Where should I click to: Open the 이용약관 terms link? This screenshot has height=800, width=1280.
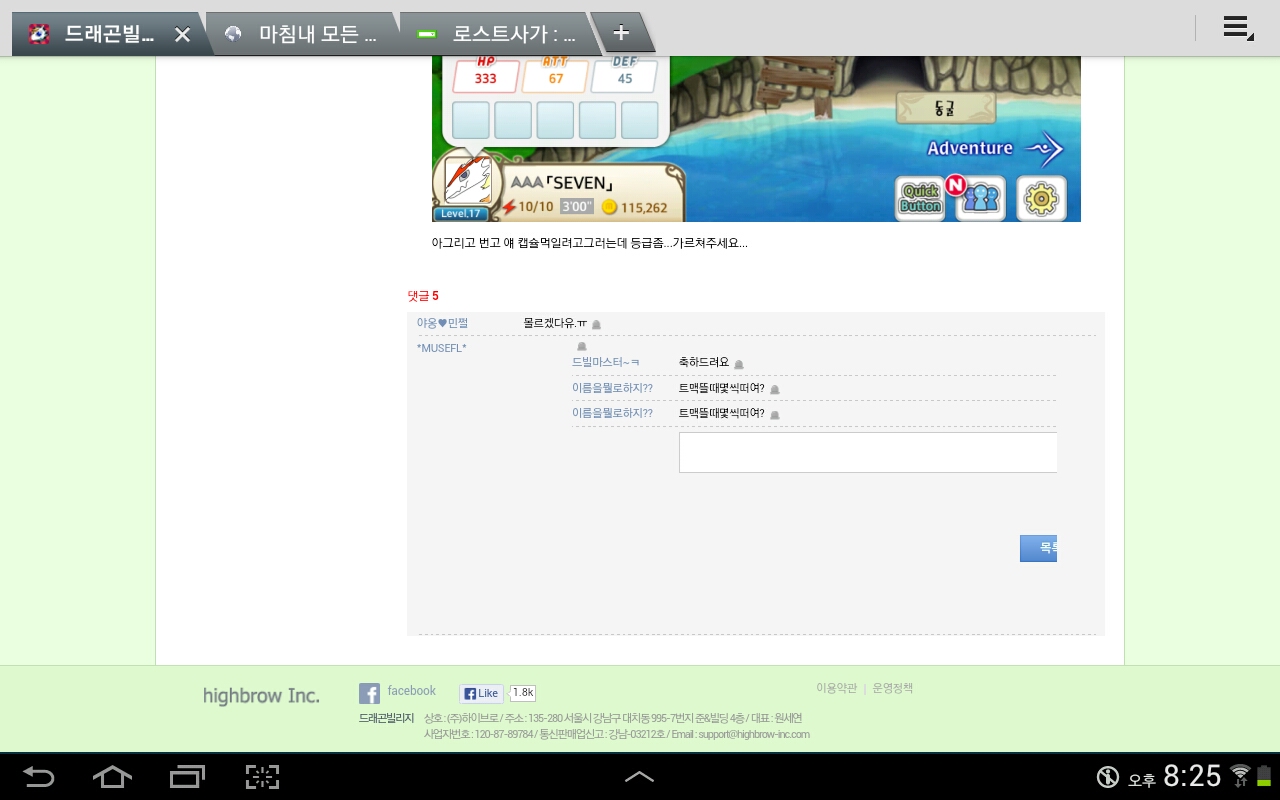836,688
